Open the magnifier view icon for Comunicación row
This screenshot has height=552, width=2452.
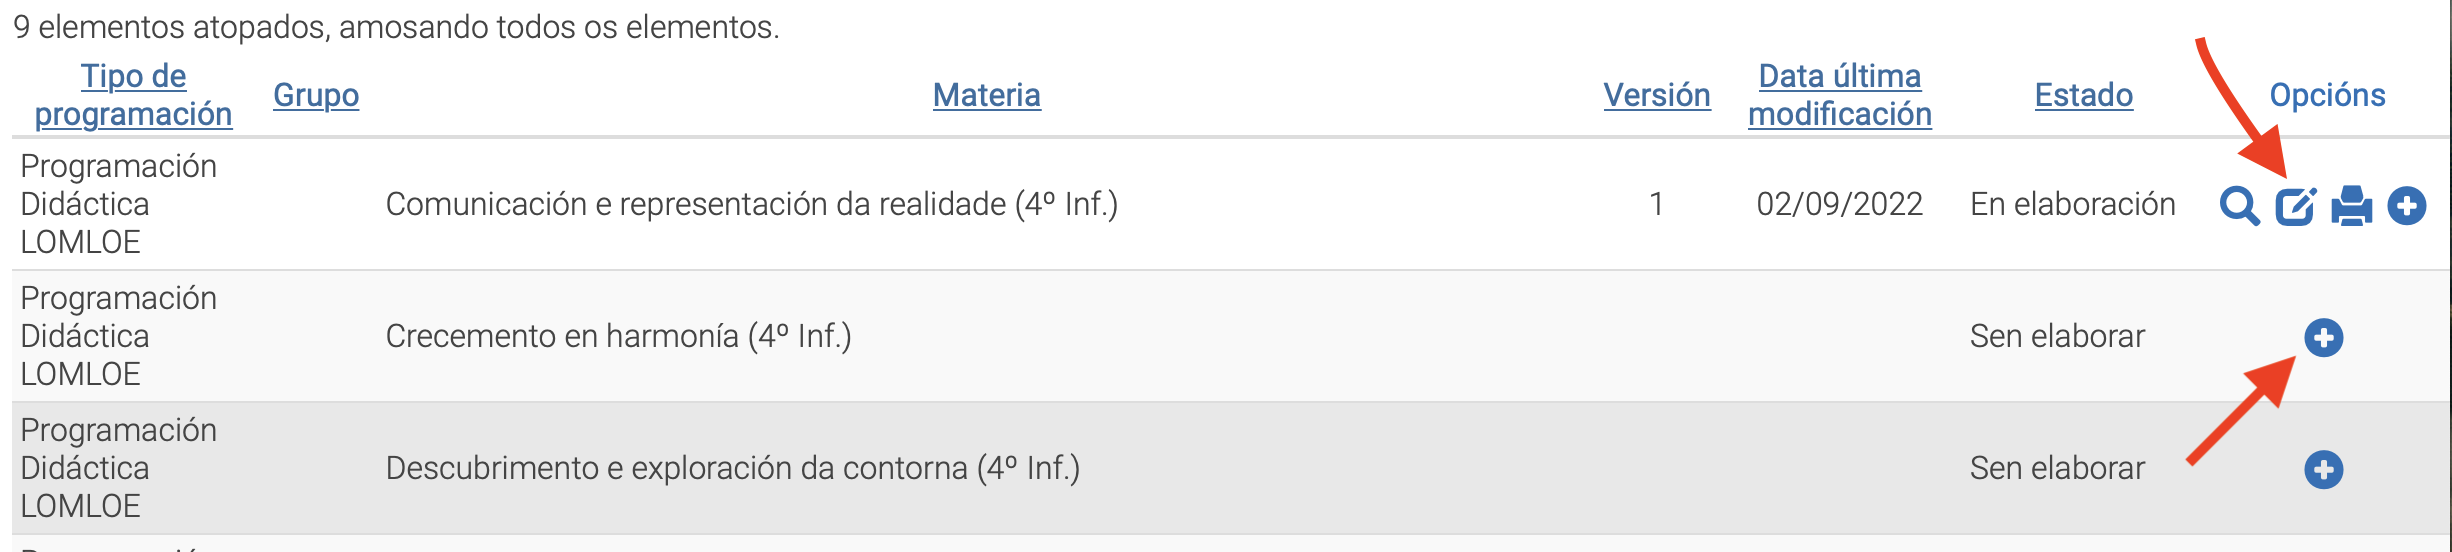2239,206
